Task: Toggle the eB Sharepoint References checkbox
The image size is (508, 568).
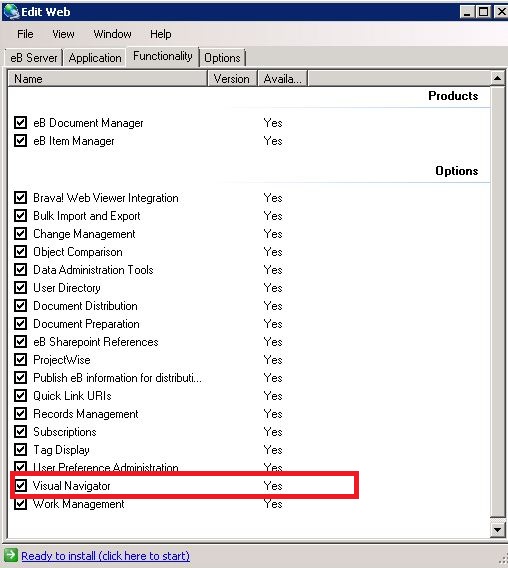Action: (21, 342)
